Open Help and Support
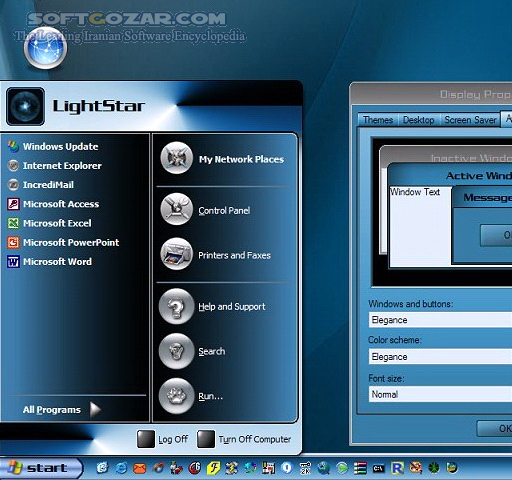 pos(212,306)
